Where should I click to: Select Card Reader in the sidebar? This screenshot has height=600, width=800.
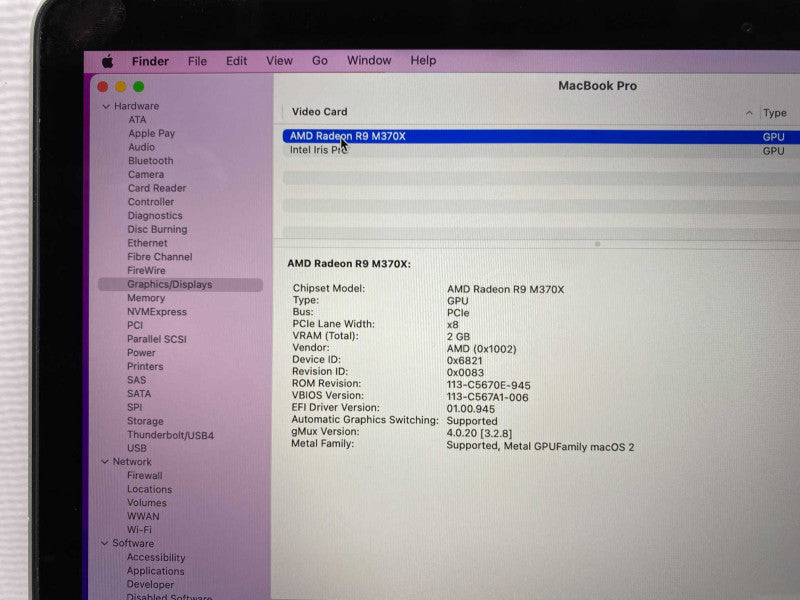click(x=157, y=188)
